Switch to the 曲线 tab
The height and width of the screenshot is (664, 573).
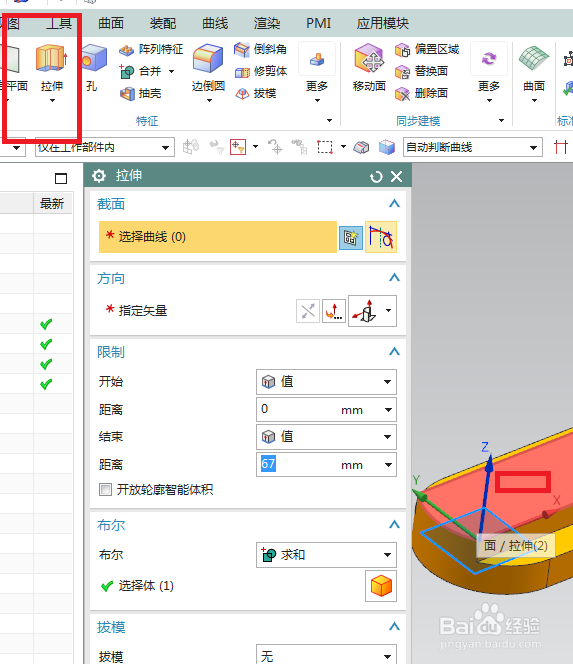(215, 23)
